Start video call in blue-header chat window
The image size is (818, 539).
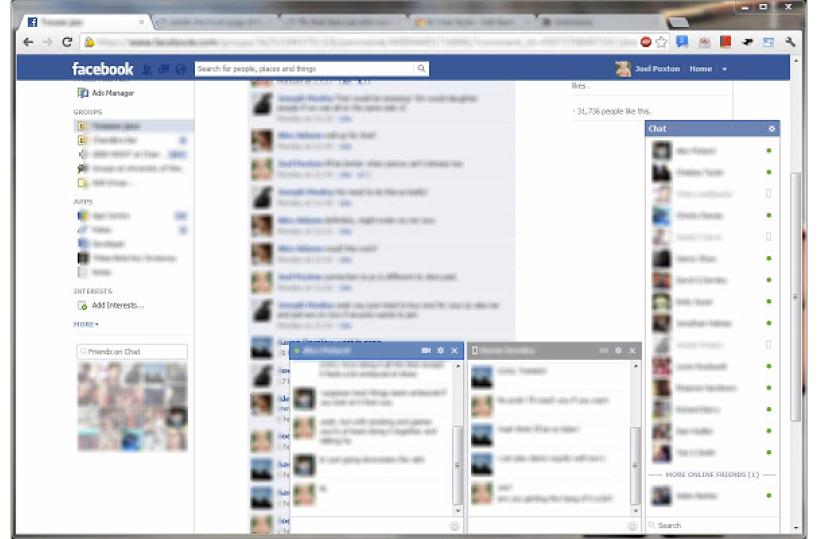(x=426, y=351)
